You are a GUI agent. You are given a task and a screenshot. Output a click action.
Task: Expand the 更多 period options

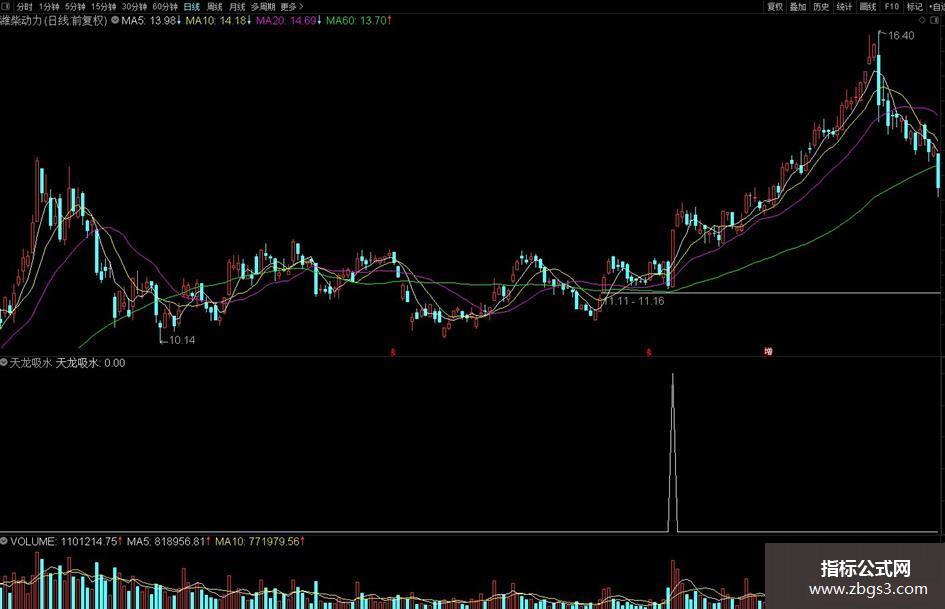292,7
